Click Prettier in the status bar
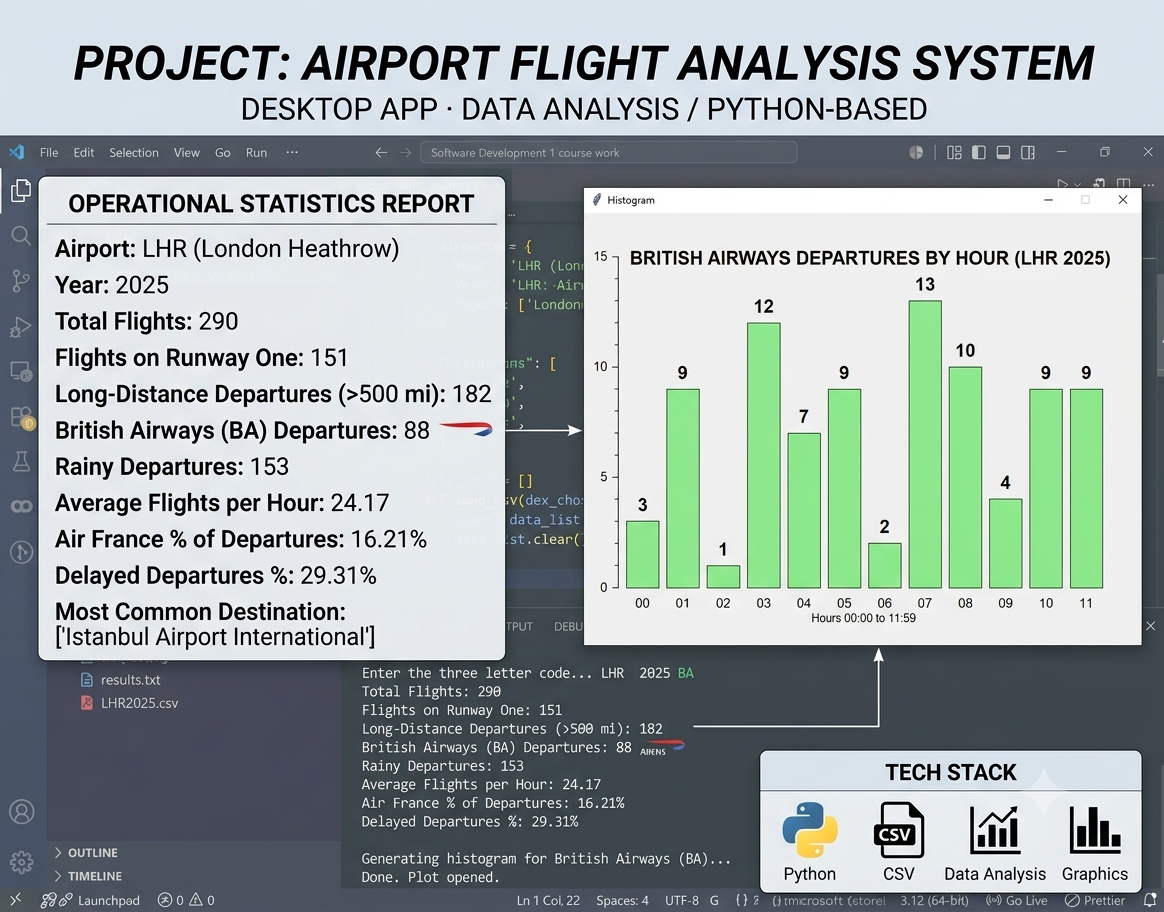Viewport: 1164px width, 912px height. pos(1096,900)
